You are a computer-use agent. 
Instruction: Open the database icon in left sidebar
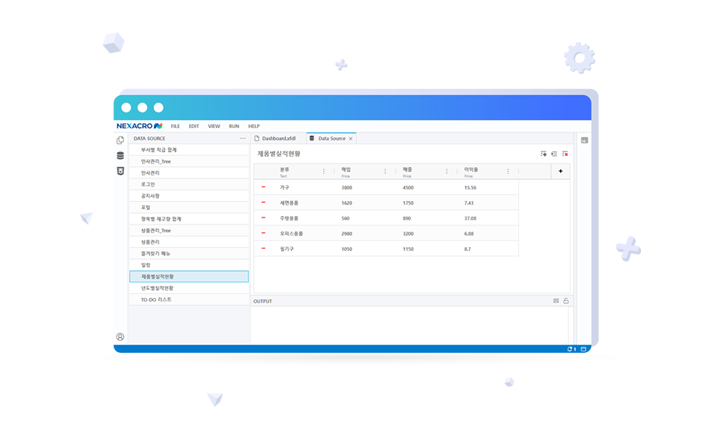[x=121, y=156]
